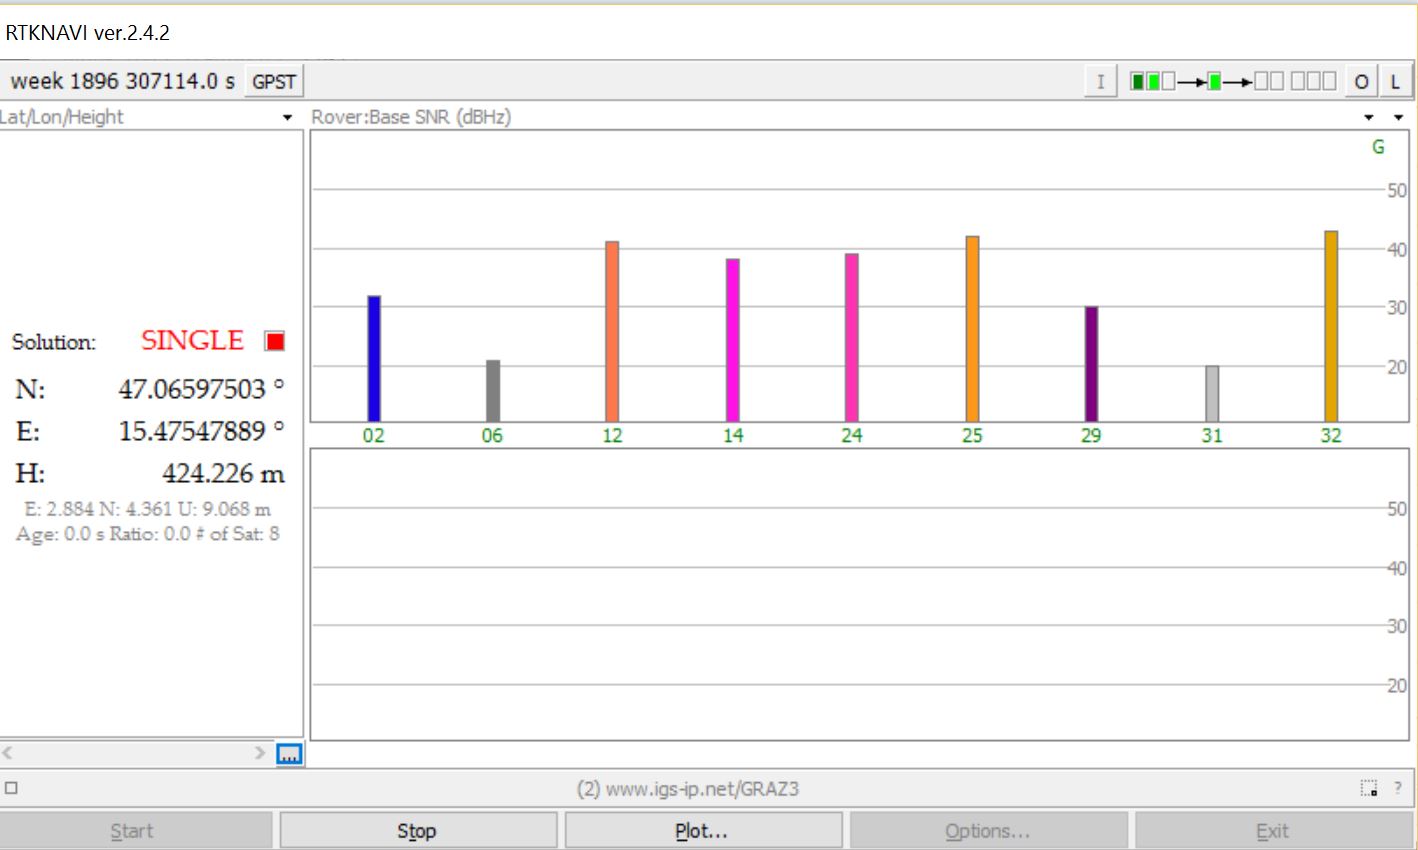Click the solution font '...' button
This screenshot has height=850, width=1418.
tap(289, 754)
